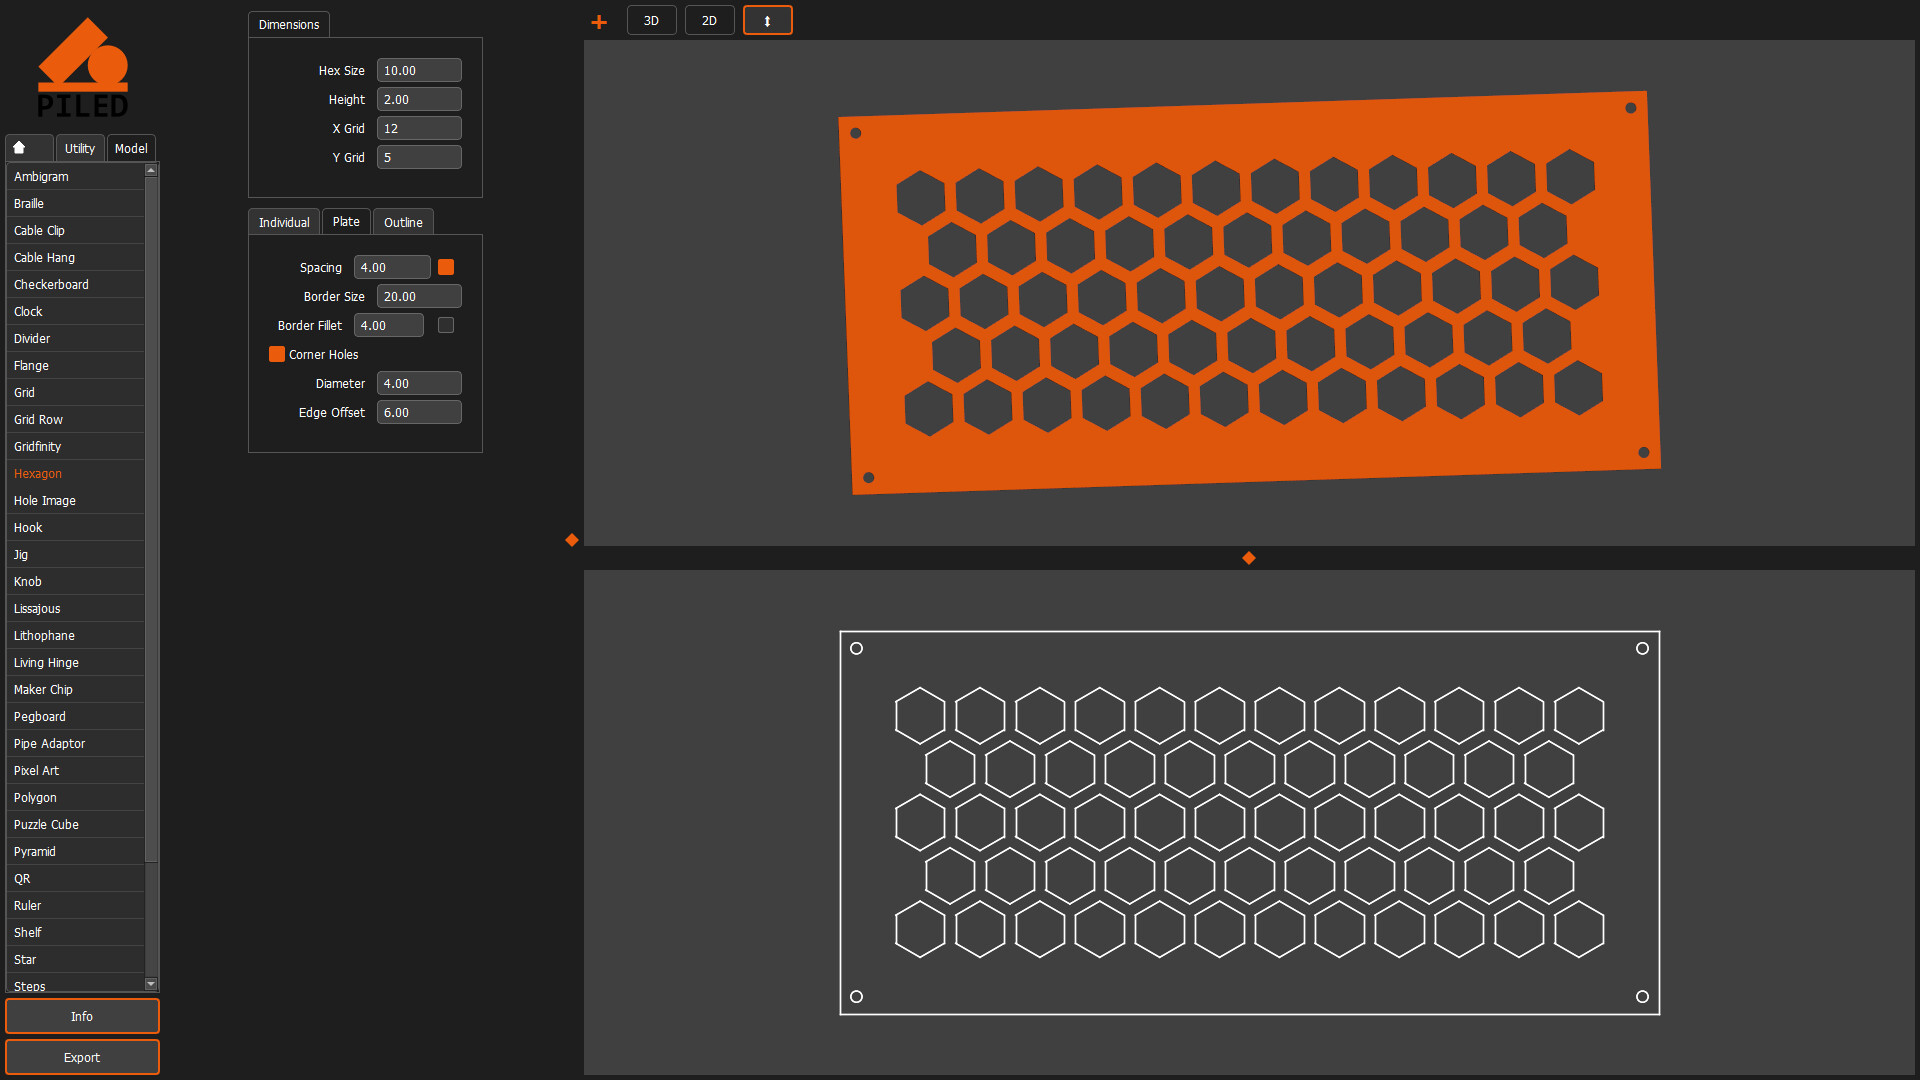The height and width of the screenshot is (1080, 1920).
Task: Click inside the Hex Size input field
Action: (x=418, y=70)
